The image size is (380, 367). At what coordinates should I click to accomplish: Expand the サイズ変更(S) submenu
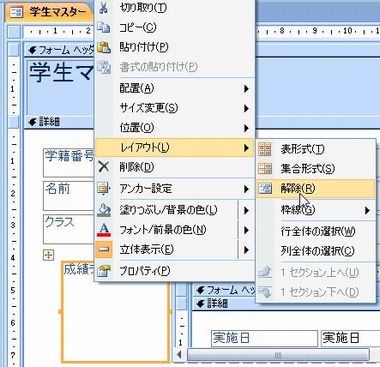tap(175, 108)
